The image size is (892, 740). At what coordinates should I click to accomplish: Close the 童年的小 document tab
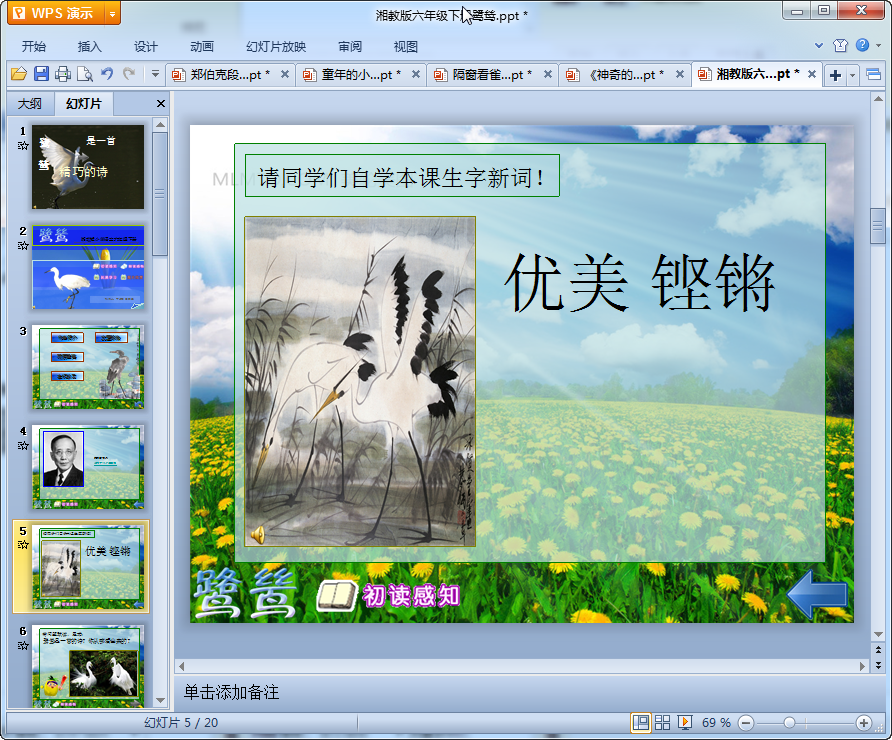416,74
